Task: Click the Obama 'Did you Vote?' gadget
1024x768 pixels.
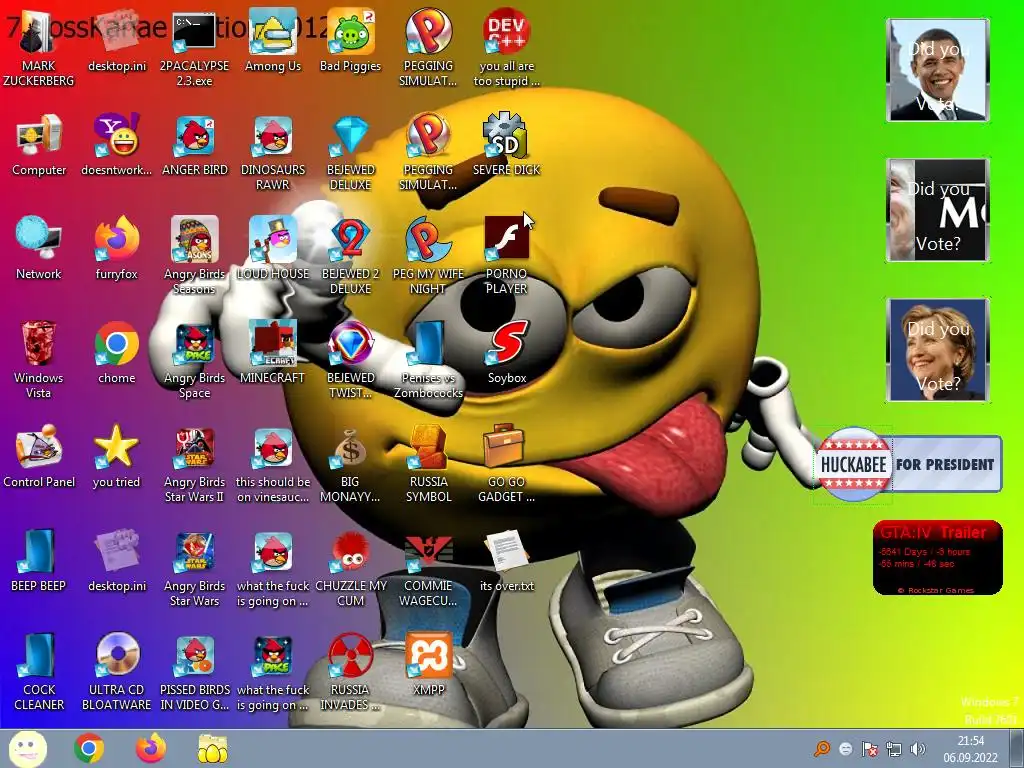Action: coord(938,70)
